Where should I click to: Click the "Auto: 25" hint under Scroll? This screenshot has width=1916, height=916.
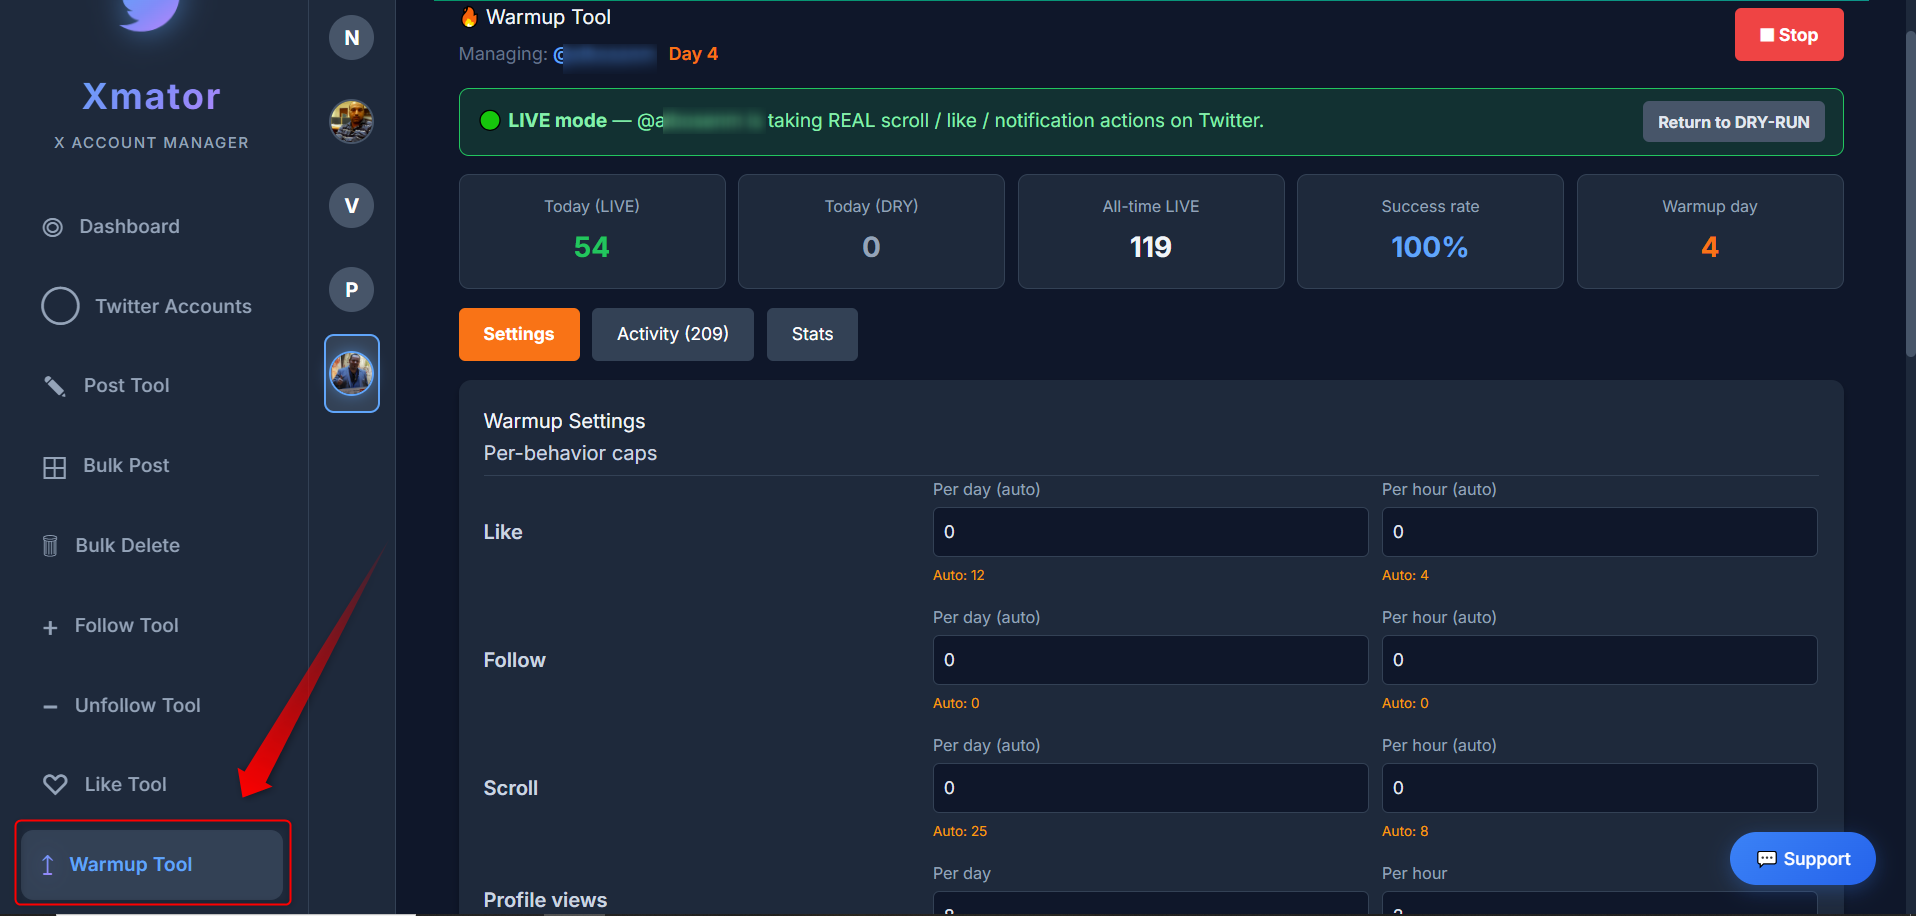point(960,831)
